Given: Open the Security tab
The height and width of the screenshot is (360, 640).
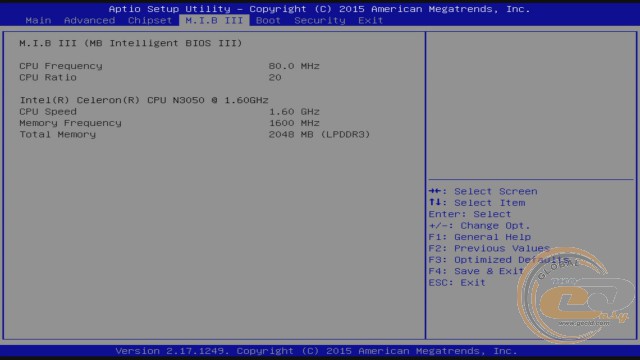Looking at the screenshot, I should [320, 20].
